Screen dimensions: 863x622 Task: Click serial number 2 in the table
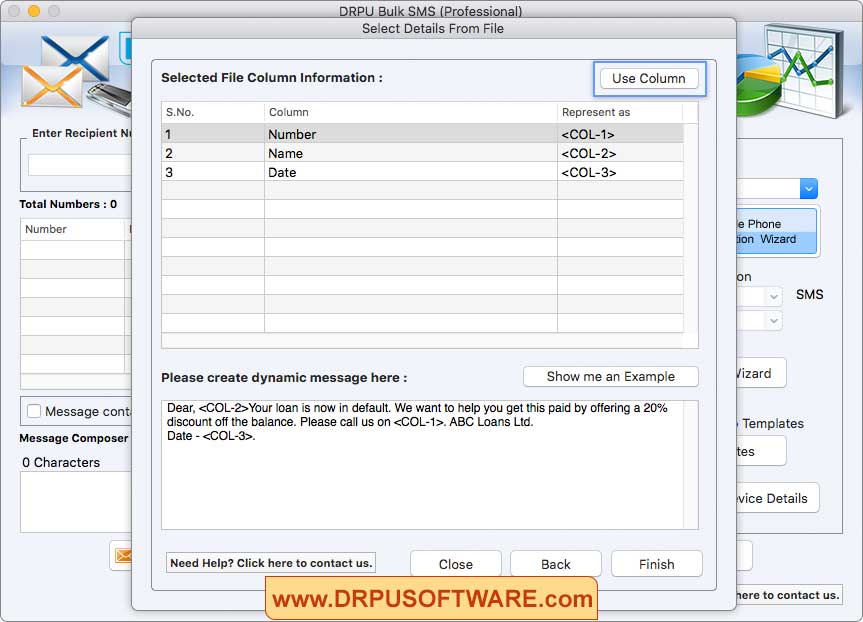(169, 154)
